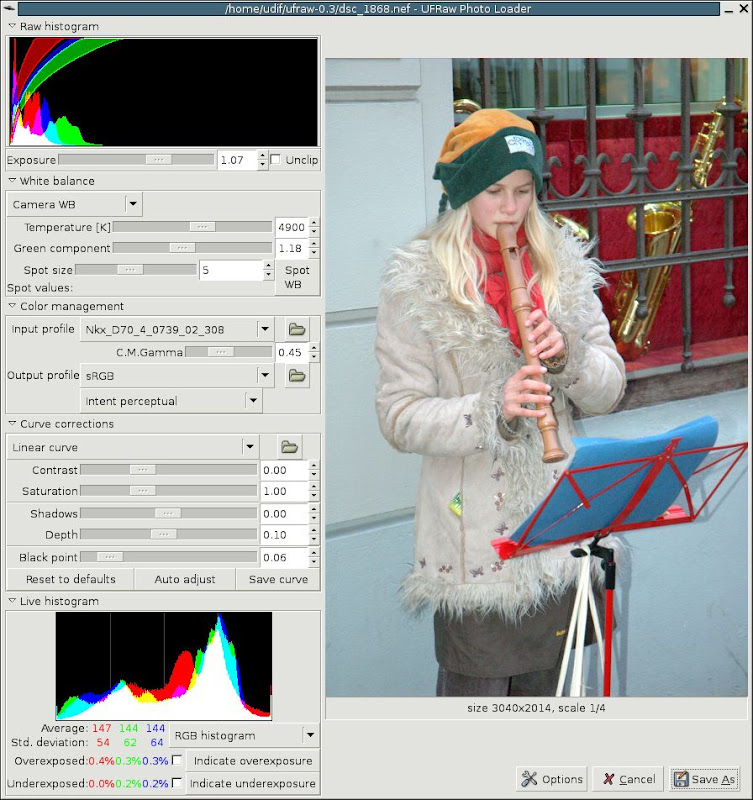Click the Shadows value field
The width and height of the screenshot is (753, 800).
pos(284,514)
